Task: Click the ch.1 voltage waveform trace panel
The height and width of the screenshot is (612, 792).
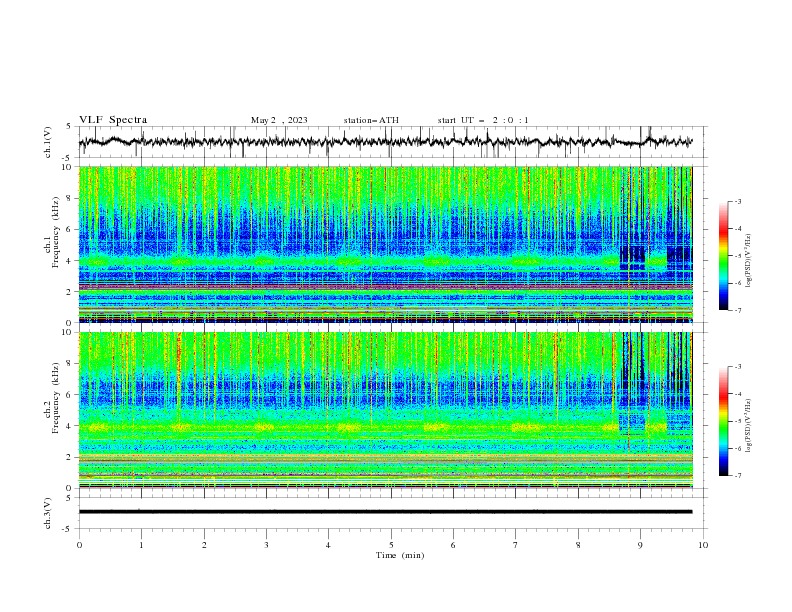Action: (392, 142)
